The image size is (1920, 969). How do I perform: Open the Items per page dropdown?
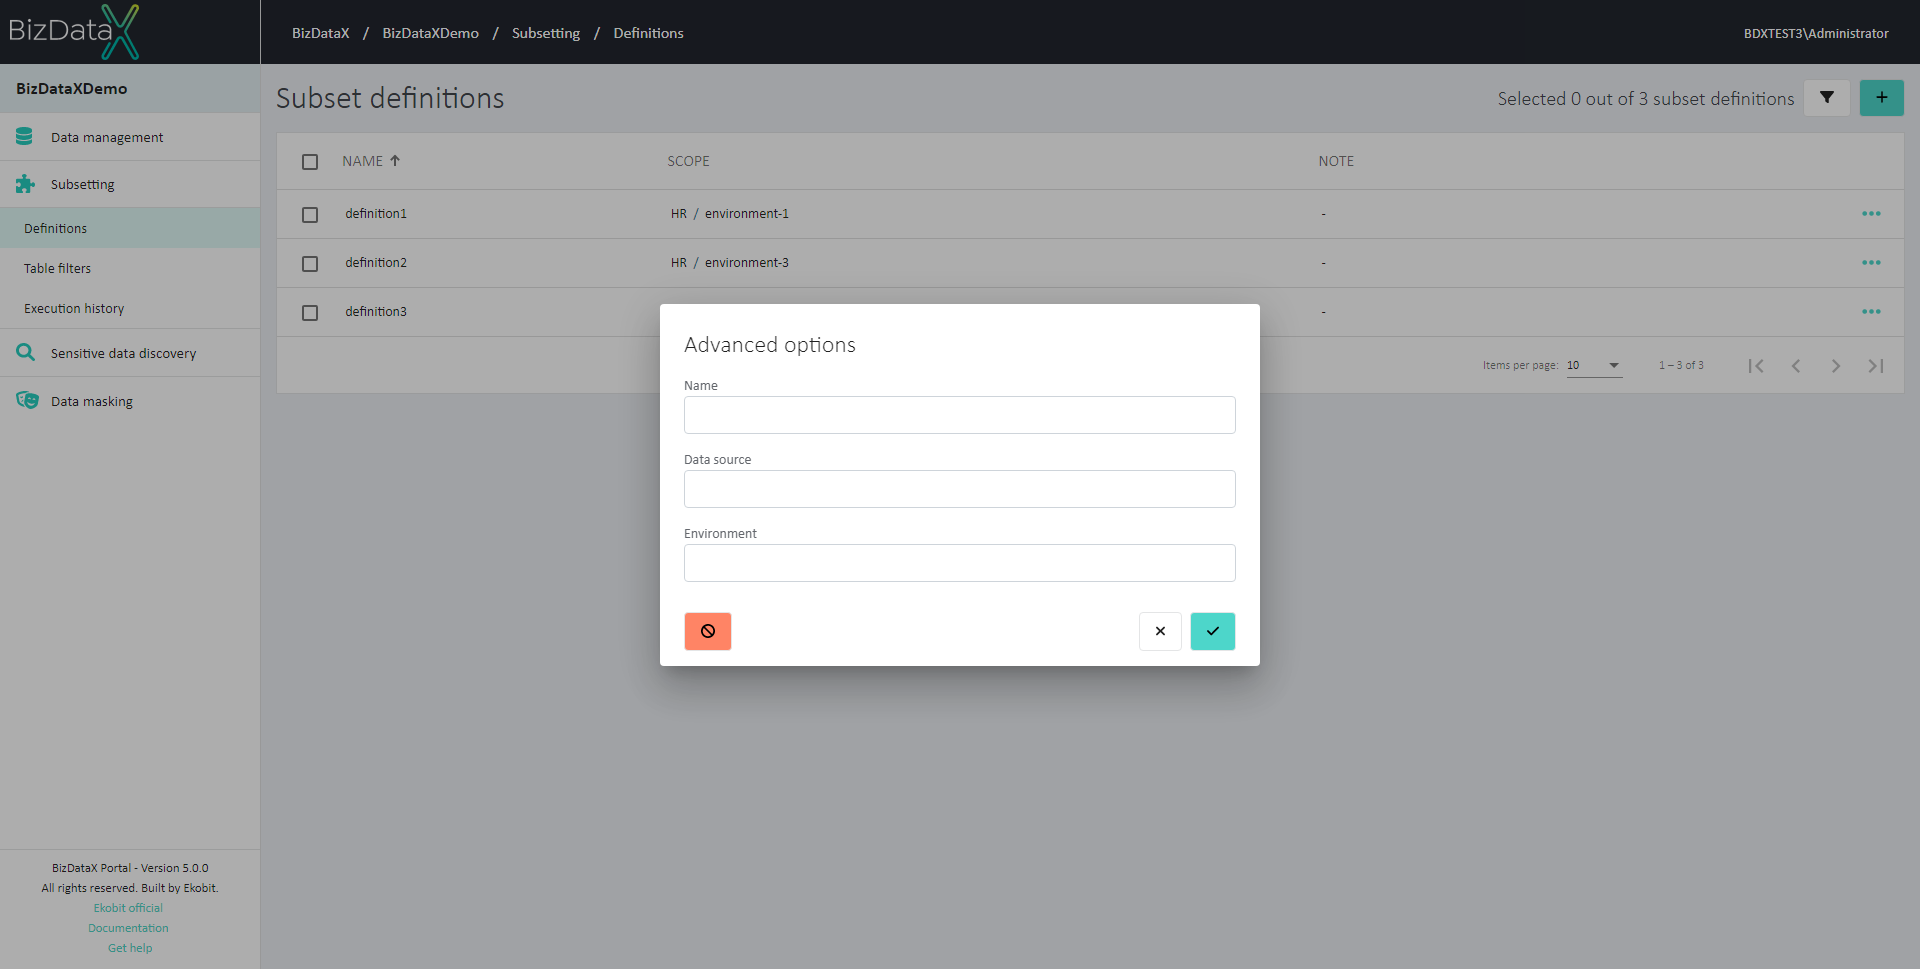1594,366
